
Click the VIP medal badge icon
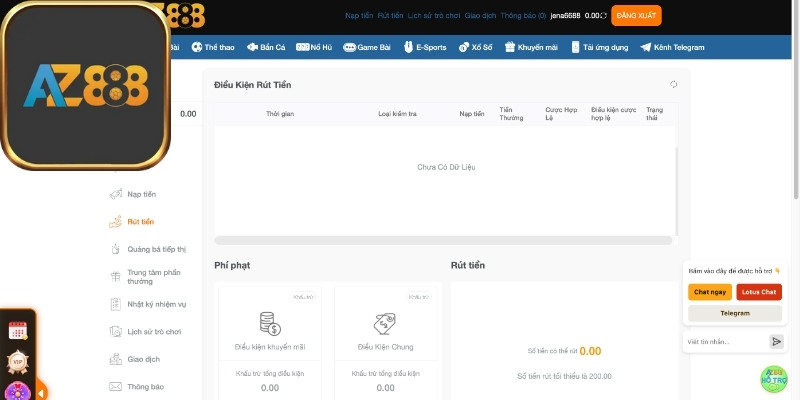click(17, 361)
